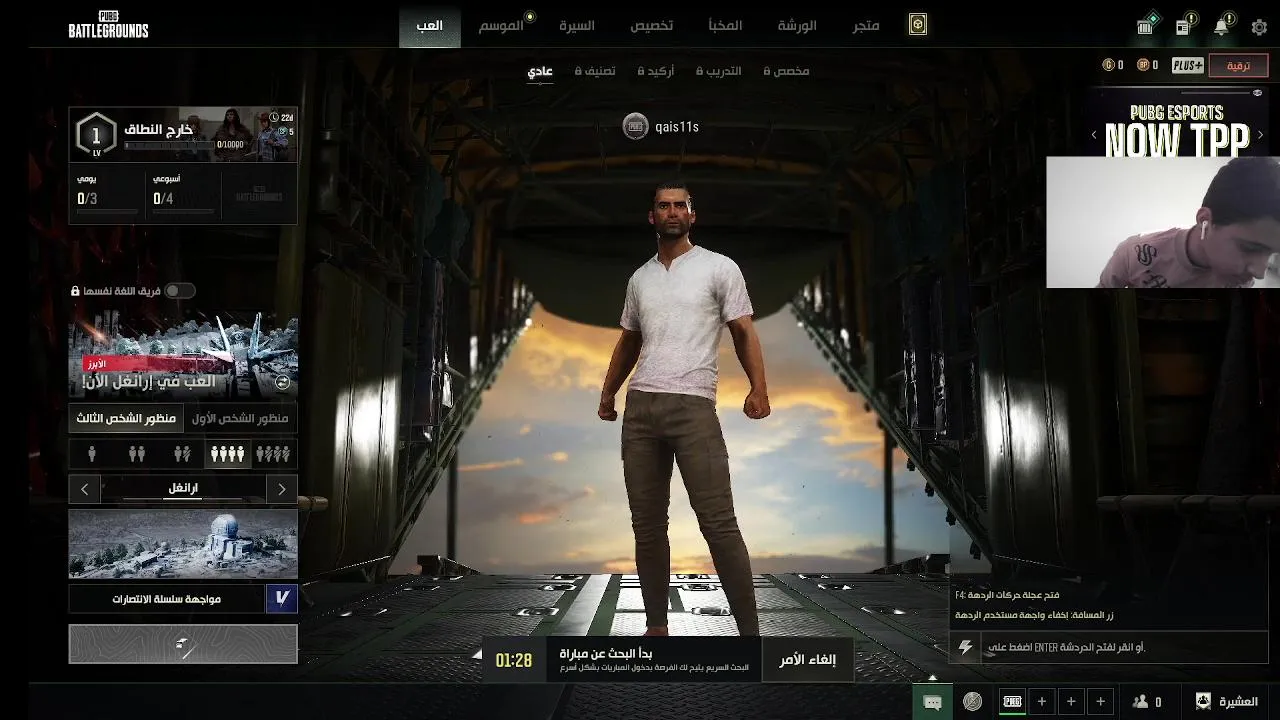The image size is (1280, 720).
Task: Click the V win-streak badge icon
Action: [282, 599]
